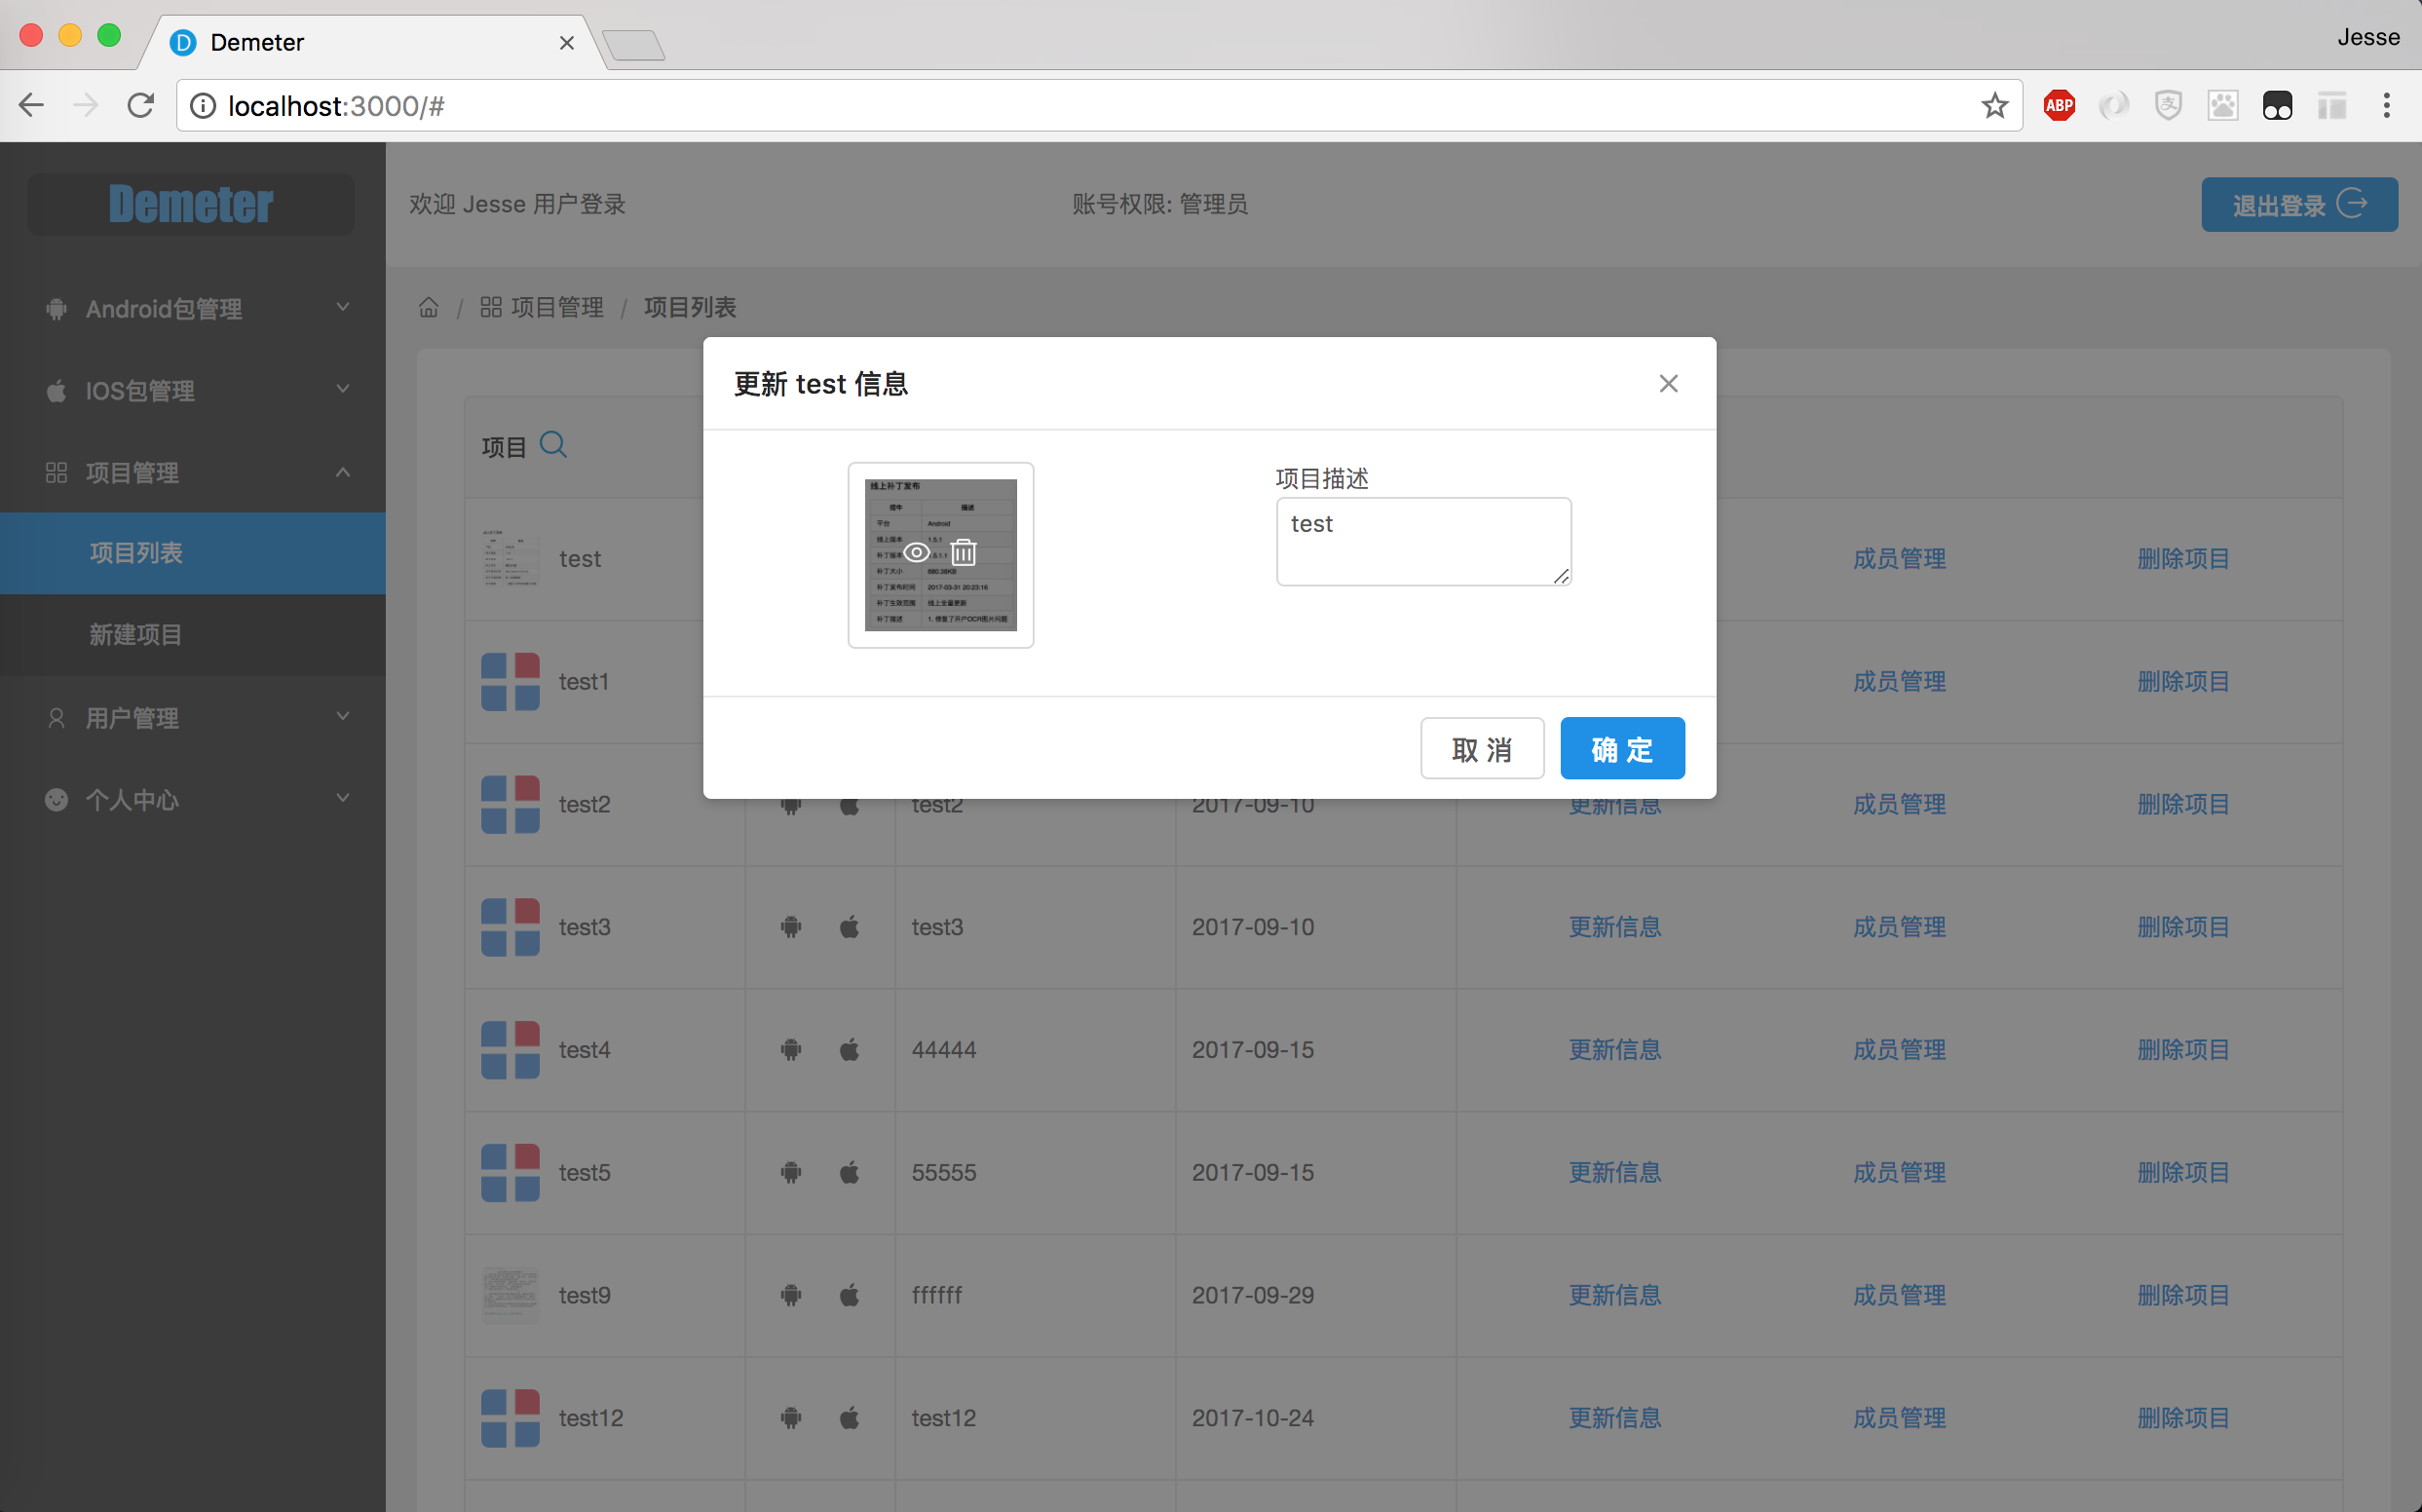The width and height of the screenshot is (2422, 1512).
Task: Click 删除项目 link for test4
Action: pos(2183,1050)
